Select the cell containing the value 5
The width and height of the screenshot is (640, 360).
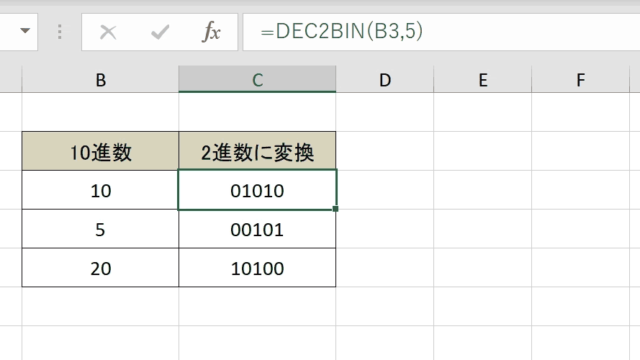click(100, 229)
